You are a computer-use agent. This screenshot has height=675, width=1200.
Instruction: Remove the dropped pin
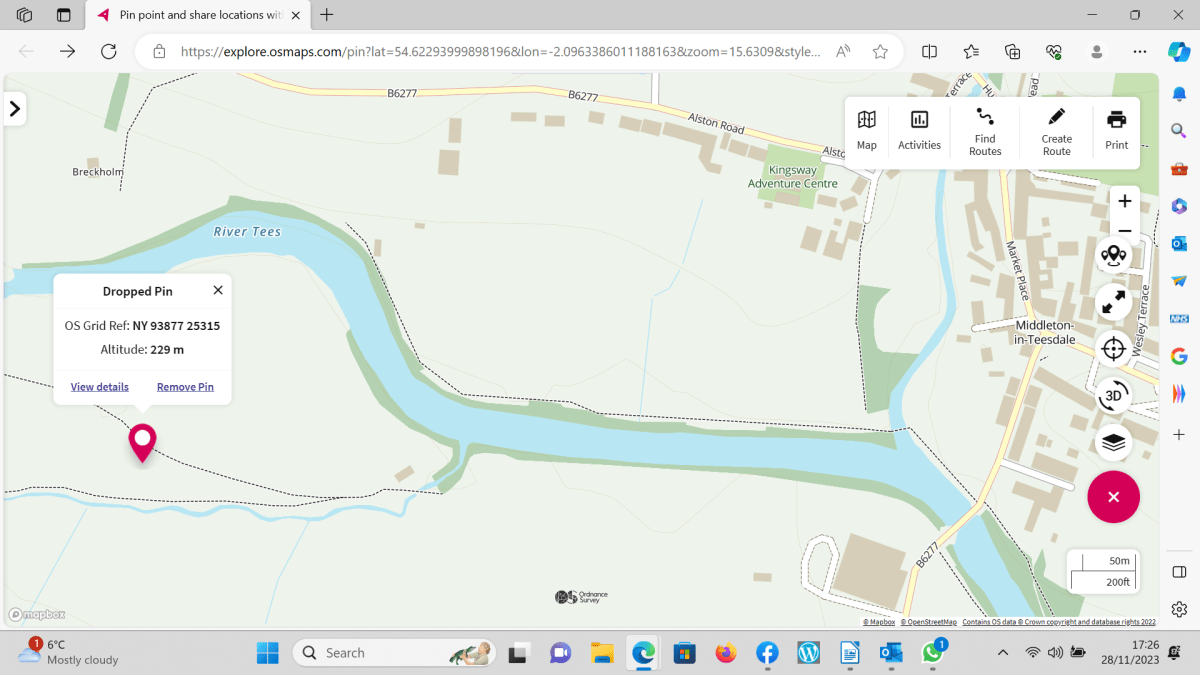[185, 387]
